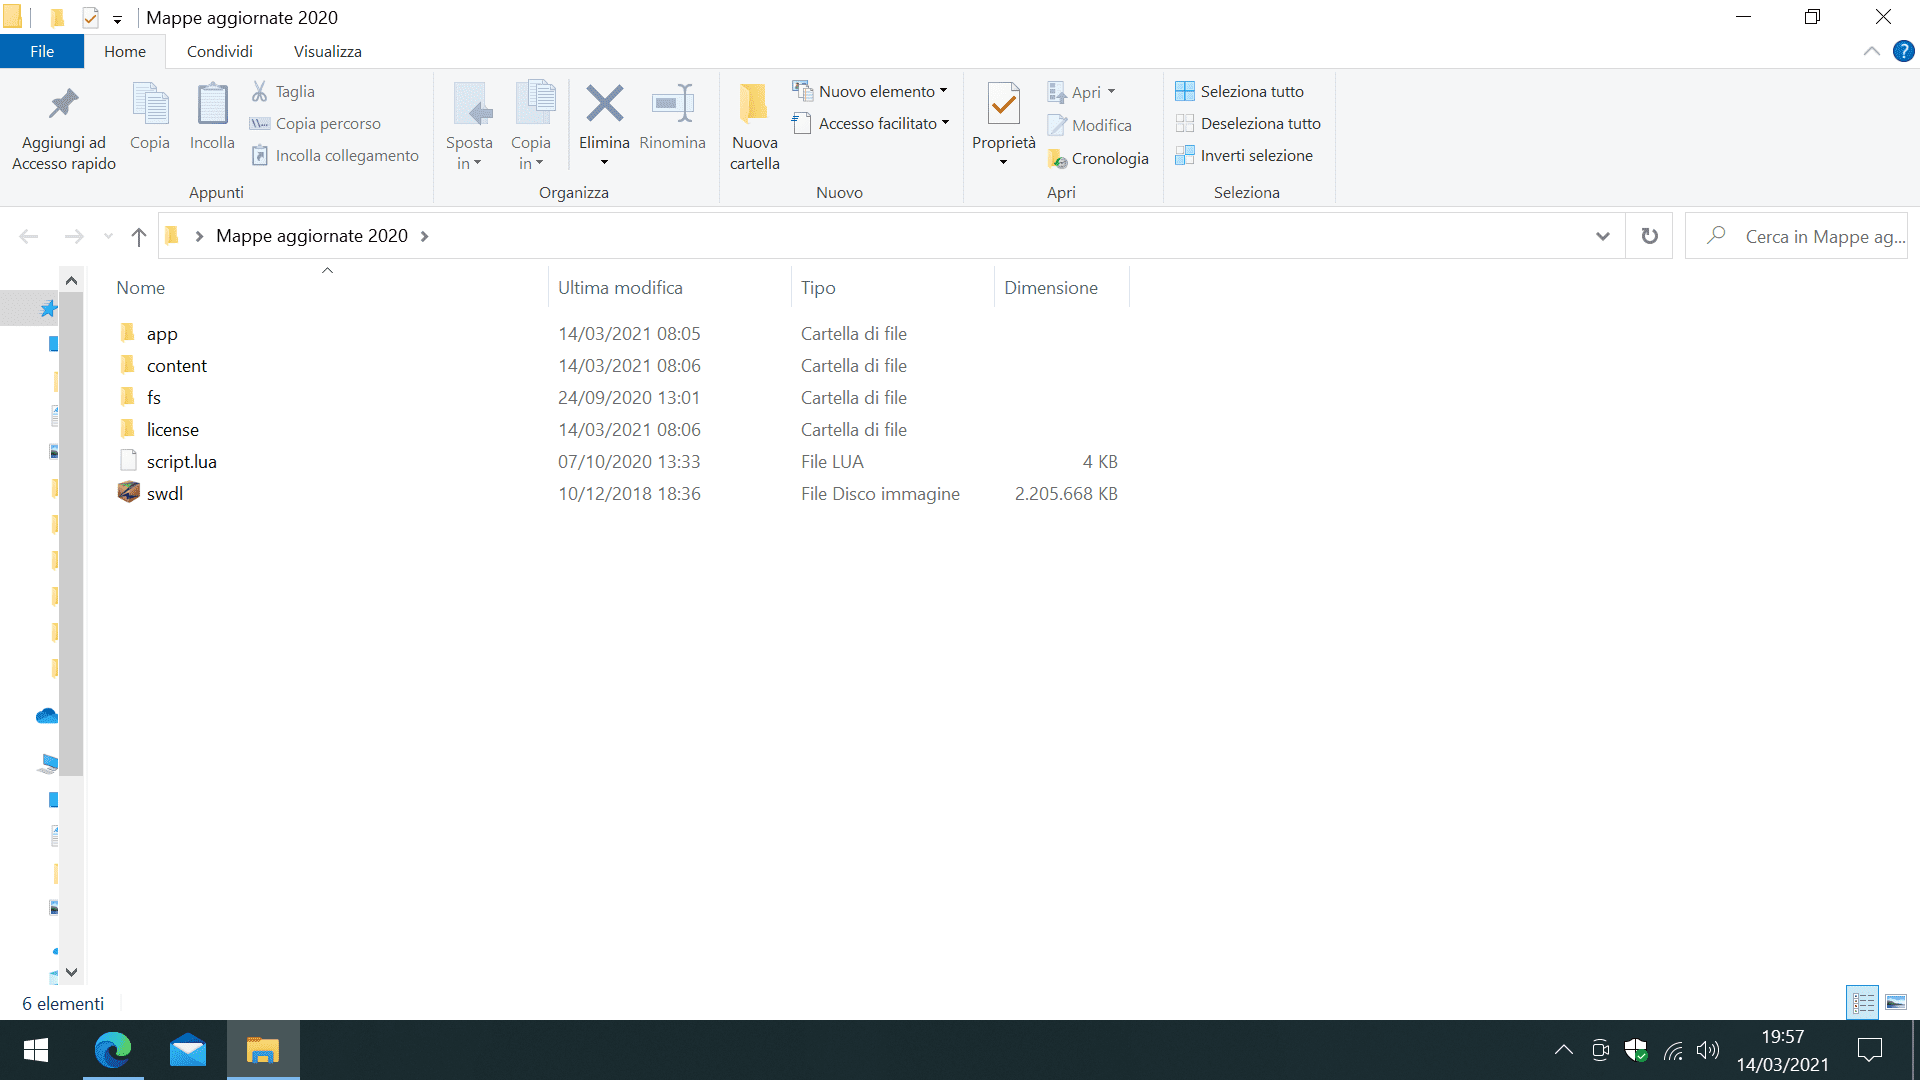This screenshot has height=1080, width=1920.
Task: Collapse ribbon with the chevron arrow
Action: (1871, 51)
